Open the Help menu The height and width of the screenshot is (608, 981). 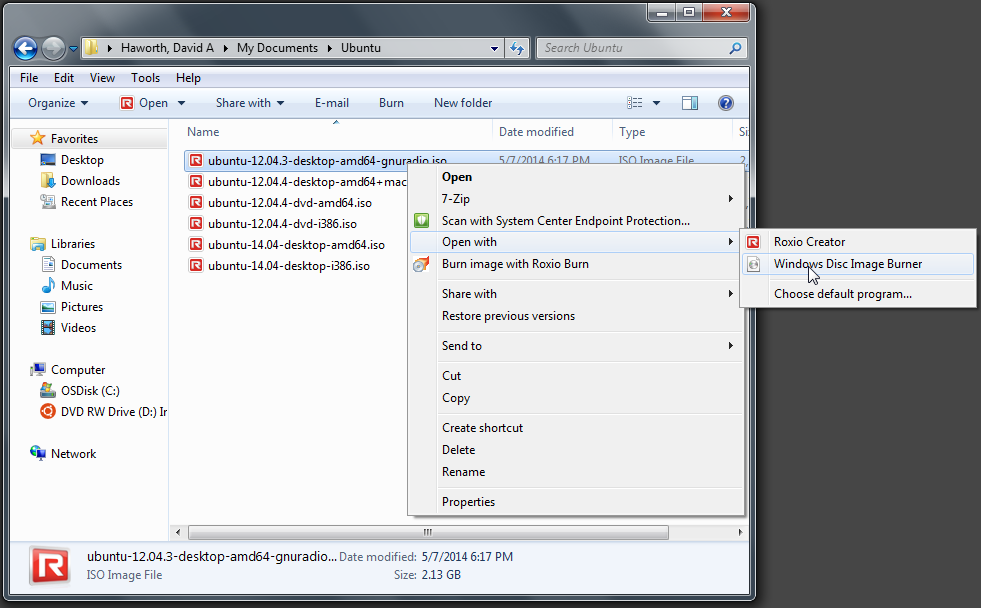click(188, 78)
